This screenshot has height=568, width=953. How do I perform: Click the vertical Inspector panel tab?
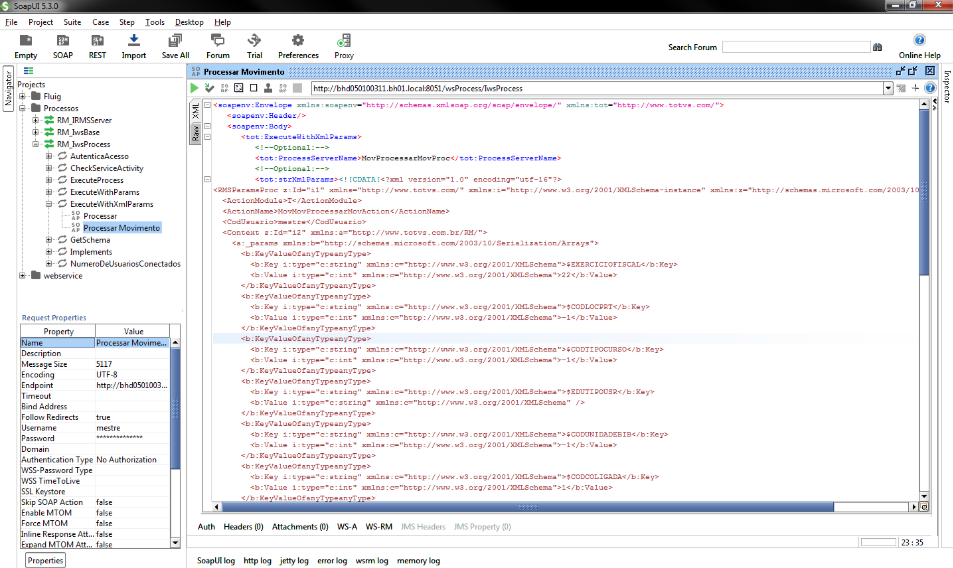click(947, 86)
